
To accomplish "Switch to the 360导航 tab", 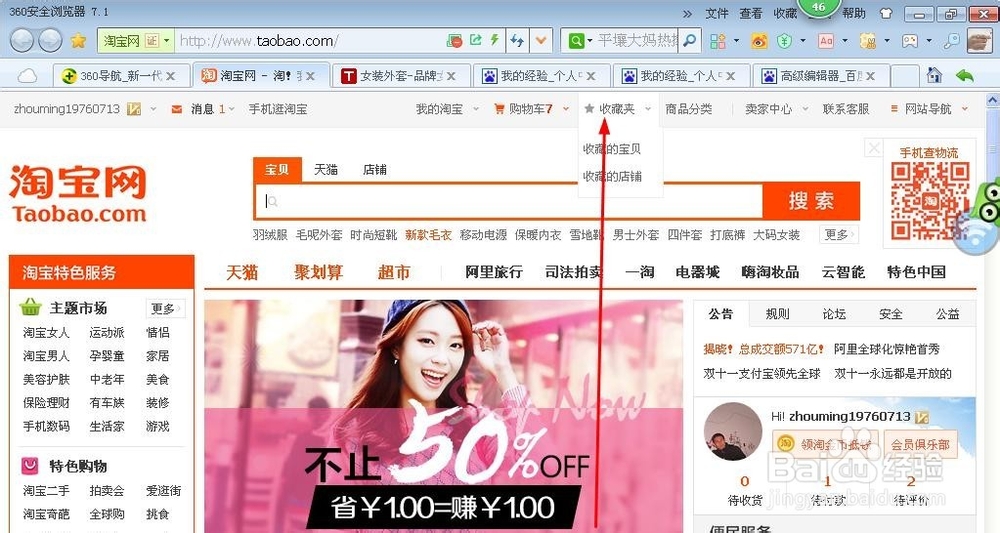I will tap(121, 76).
